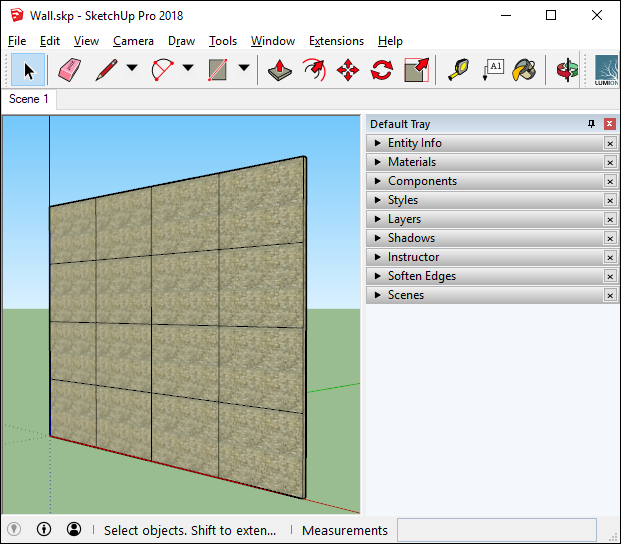
Task: Click the Text label tool
Action: click(x=492, y=69)
